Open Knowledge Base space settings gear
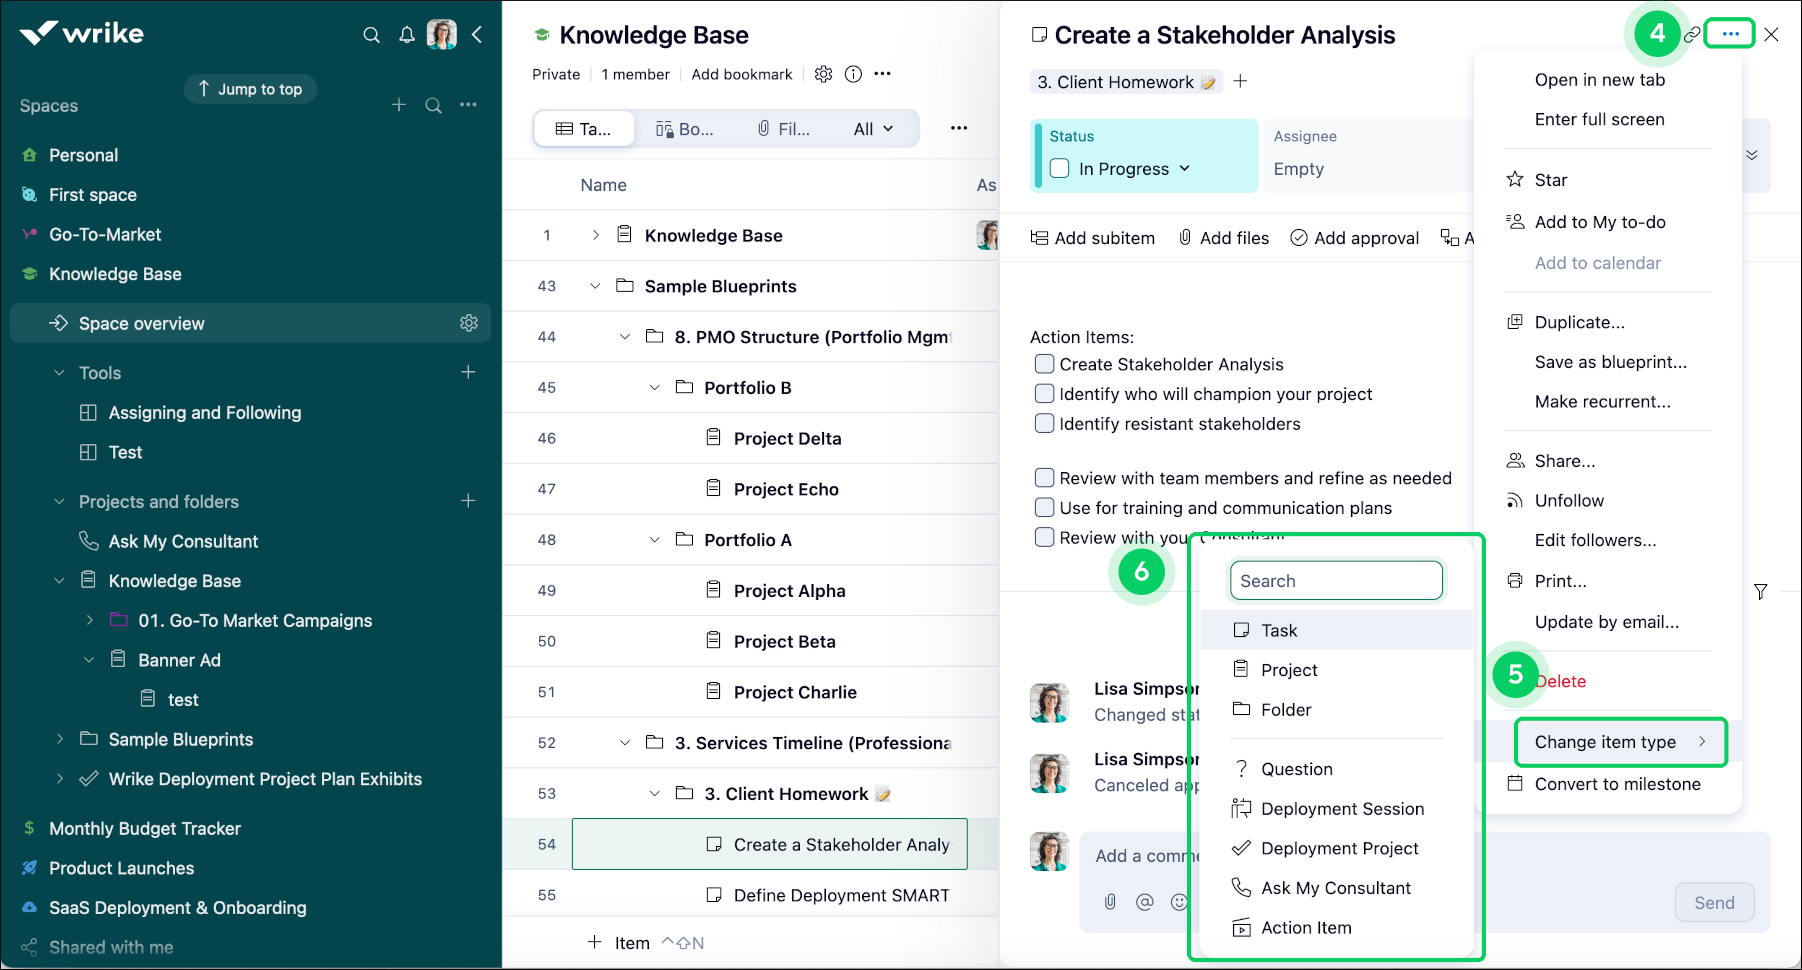1802x970 pixels. click(x=823, y=74)
